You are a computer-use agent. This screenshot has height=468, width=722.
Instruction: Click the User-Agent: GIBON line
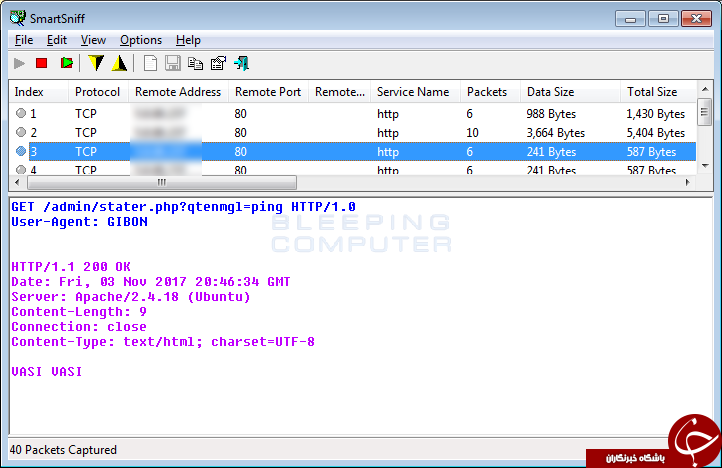point(79,222)
